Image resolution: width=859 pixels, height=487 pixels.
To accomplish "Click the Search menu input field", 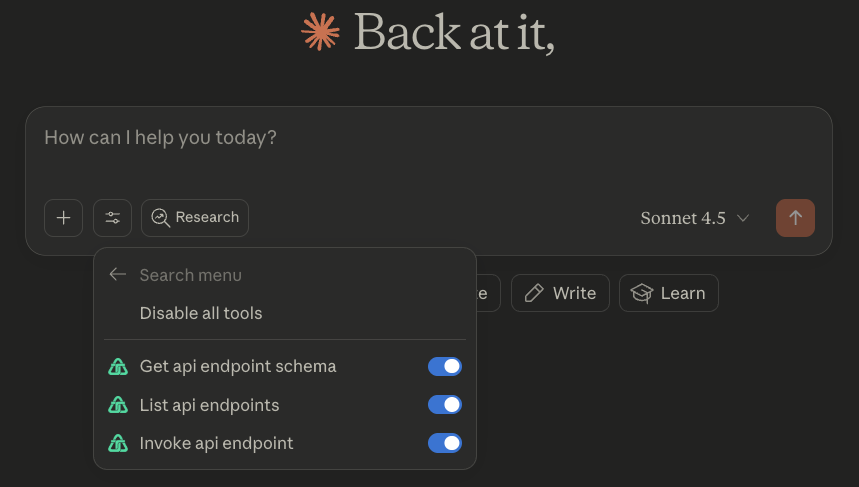I will (290, 275).
